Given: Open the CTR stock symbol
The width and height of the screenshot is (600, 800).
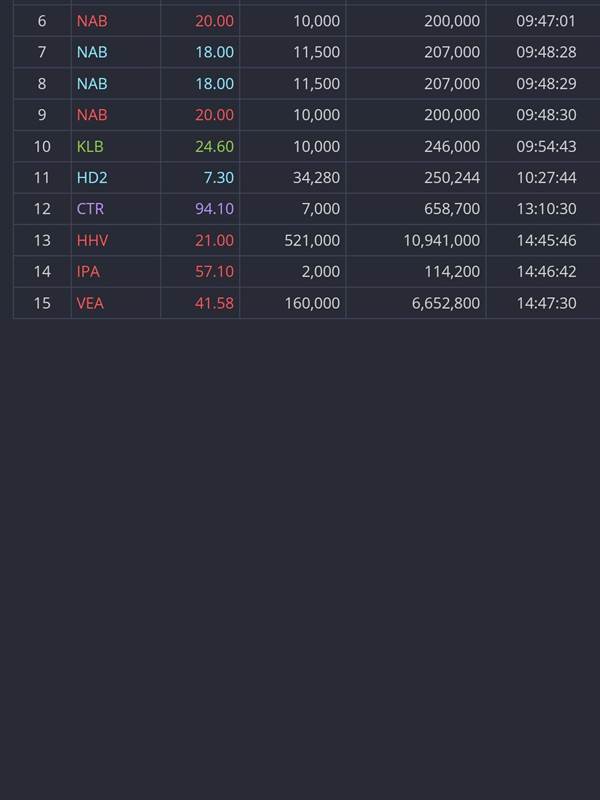Looking at the screenshot, I should 90,209.
